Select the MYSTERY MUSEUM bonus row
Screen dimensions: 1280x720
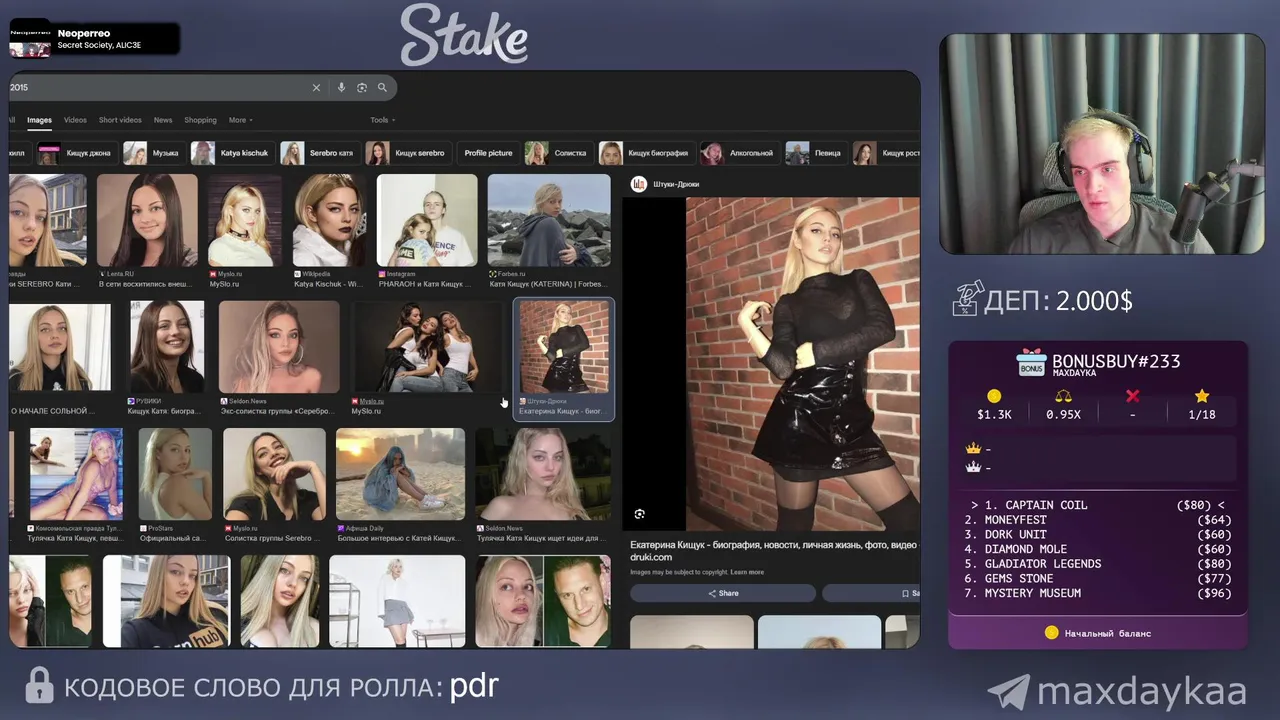coord(1098,593)
